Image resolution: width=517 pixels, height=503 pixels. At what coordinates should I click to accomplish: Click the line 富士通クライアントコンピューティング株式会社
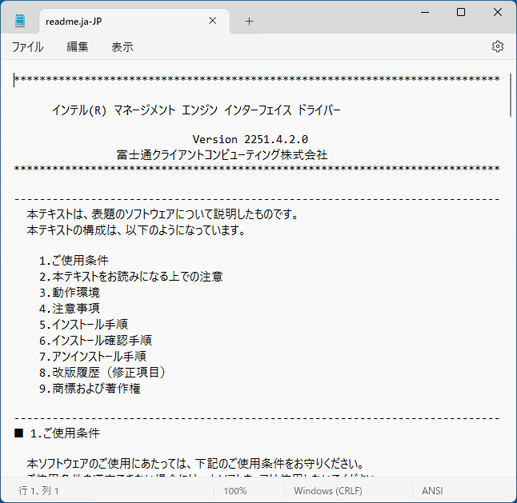pos(222,155)
